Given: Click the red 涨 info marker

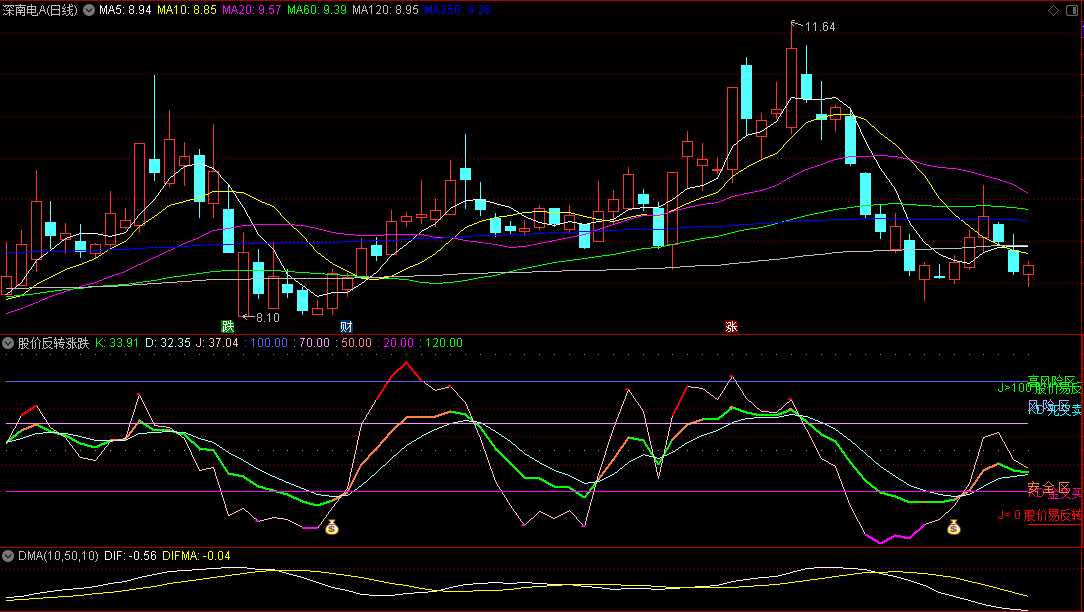Looking at the screenshot, I should [x=731, y=326].
